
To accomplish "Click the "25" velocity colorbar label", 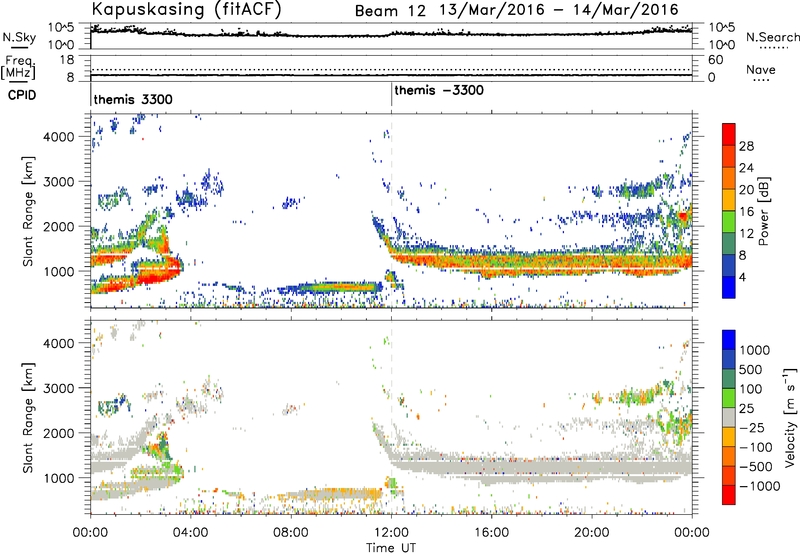I will click(x=746, y=408).
